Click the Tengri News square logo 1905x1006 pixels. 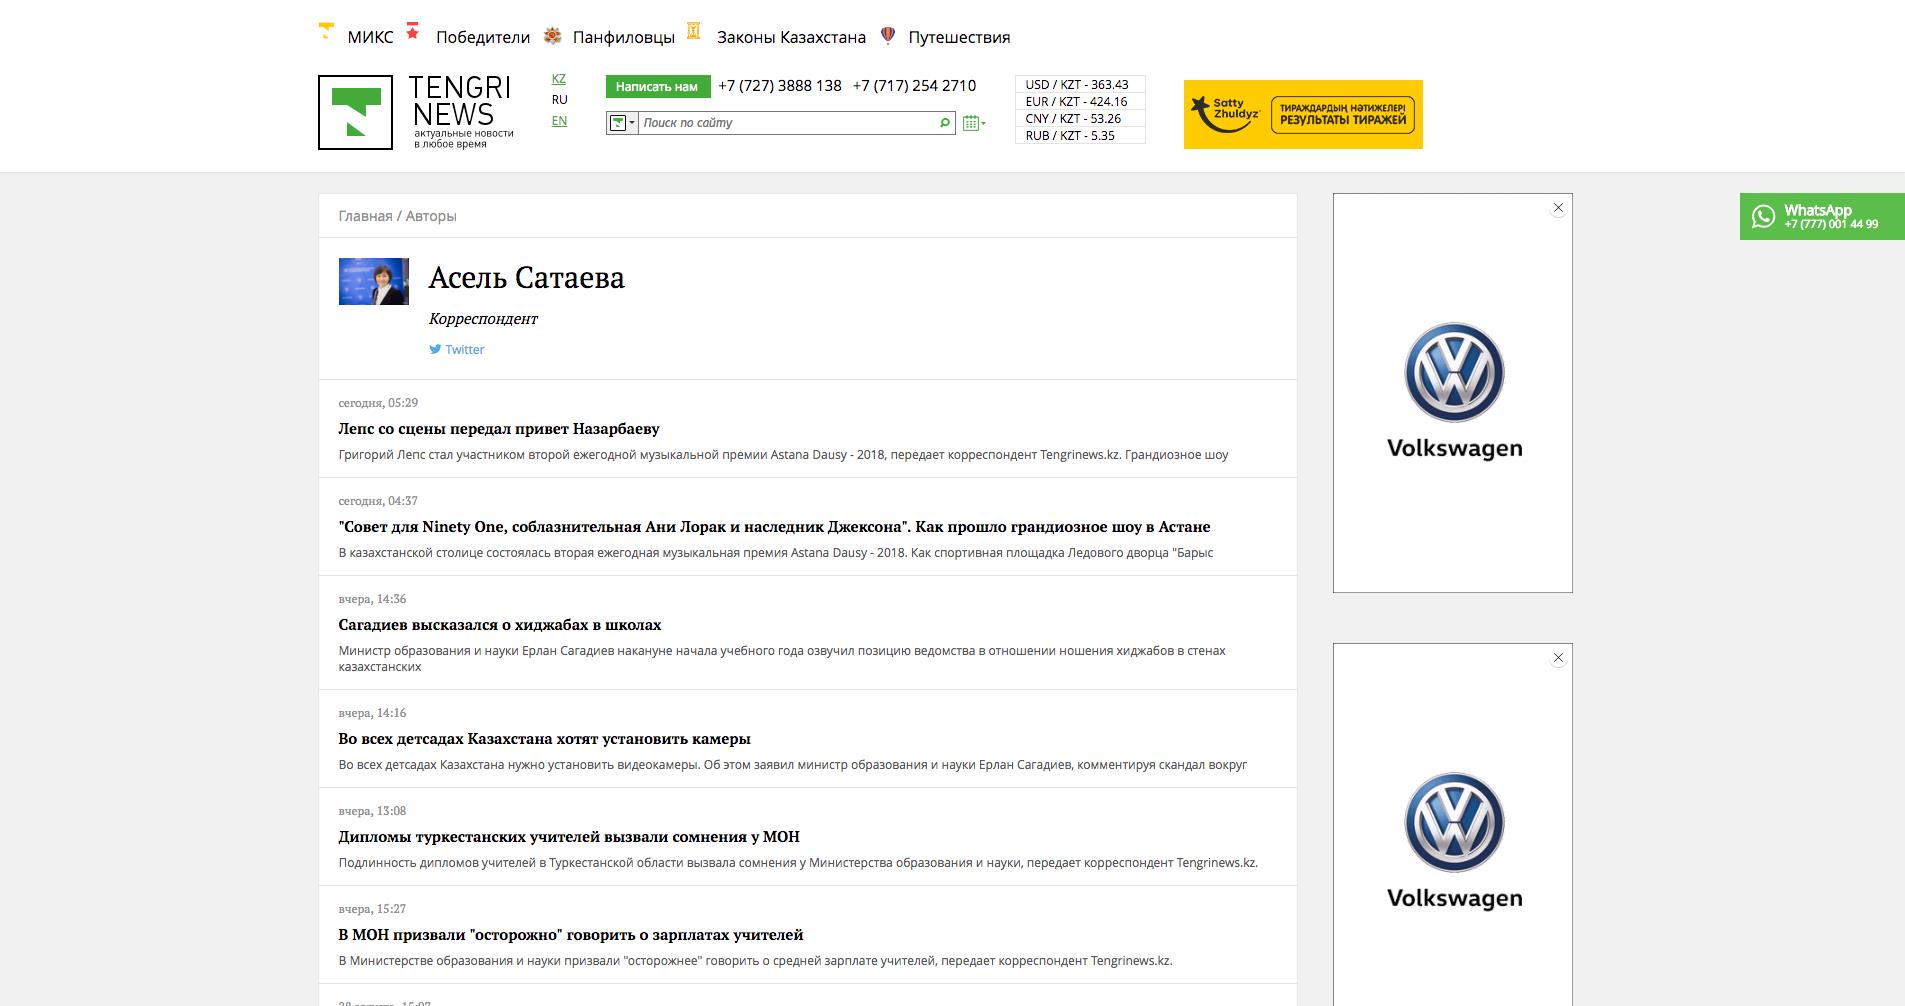(355, 112)
